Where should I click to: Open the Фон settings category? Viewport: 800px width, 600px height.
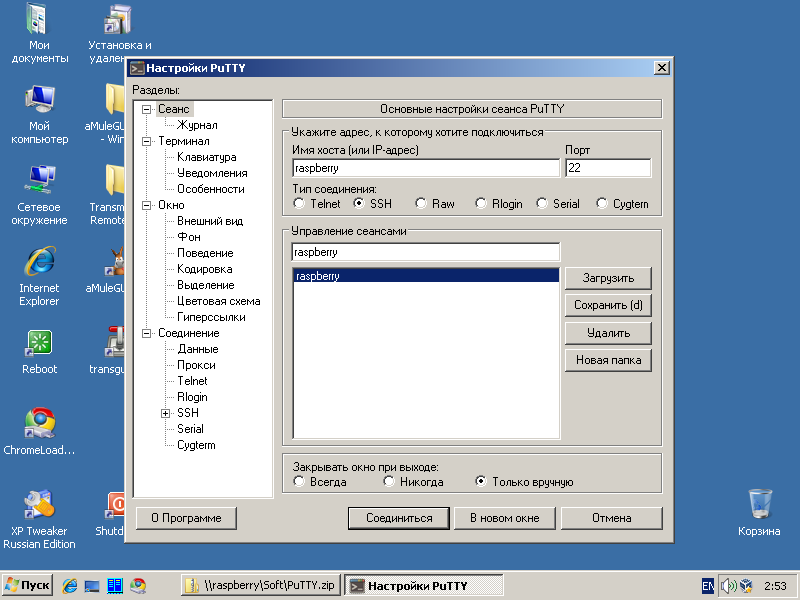tap(189, 237)
